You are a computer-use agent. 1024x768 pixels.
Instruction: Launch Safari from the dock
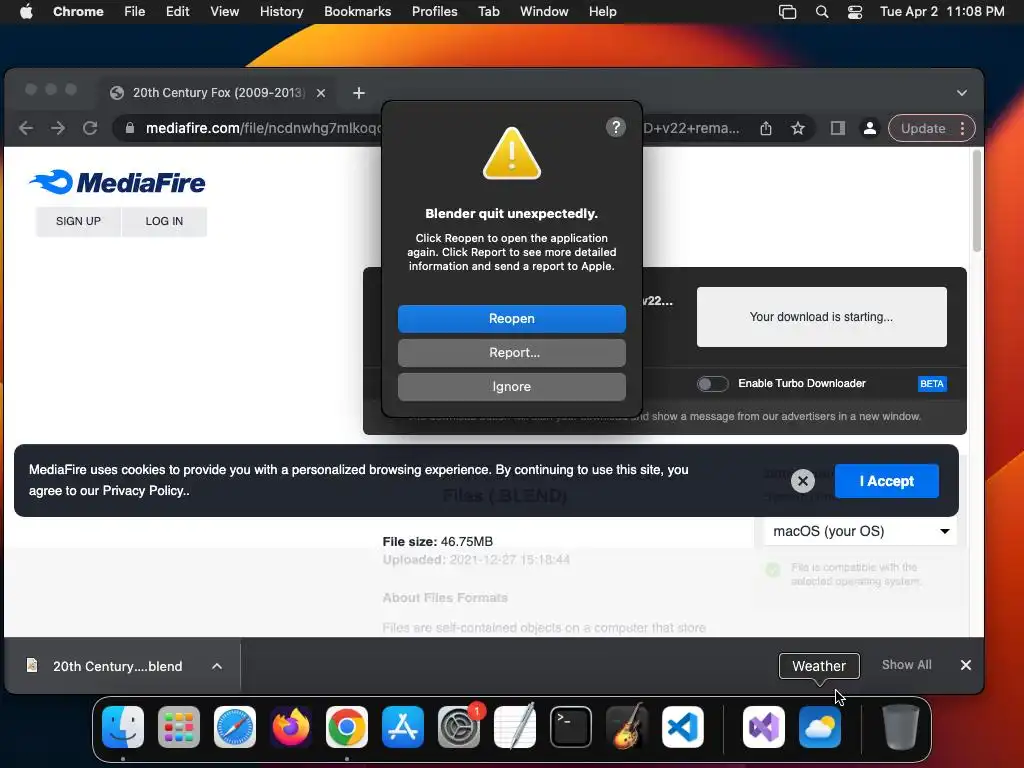coord(235,727)
